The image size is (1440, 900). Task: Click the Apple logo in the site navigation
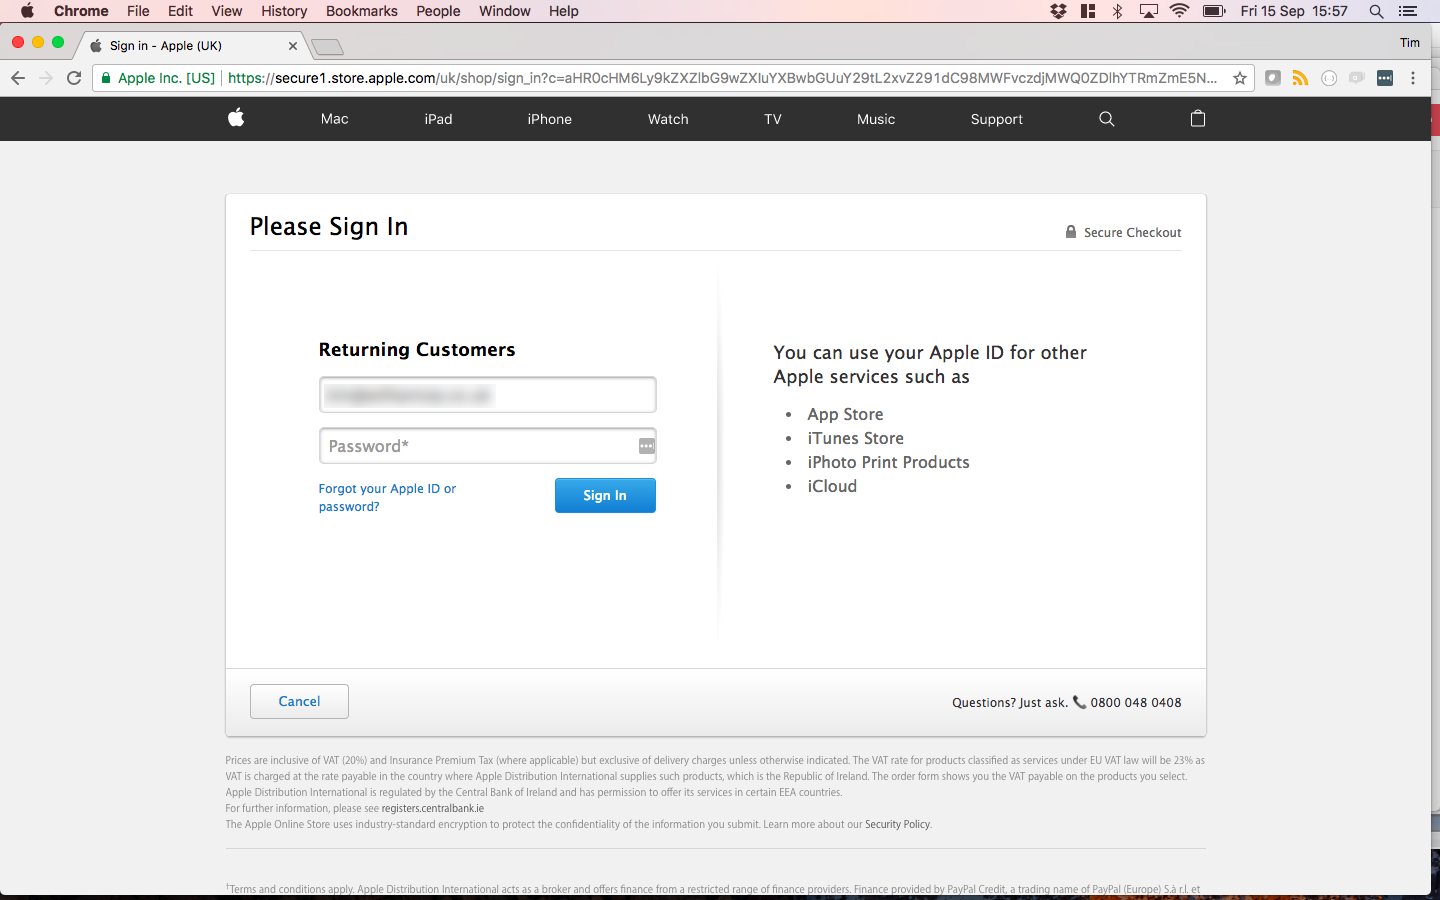tap(236, 118)
